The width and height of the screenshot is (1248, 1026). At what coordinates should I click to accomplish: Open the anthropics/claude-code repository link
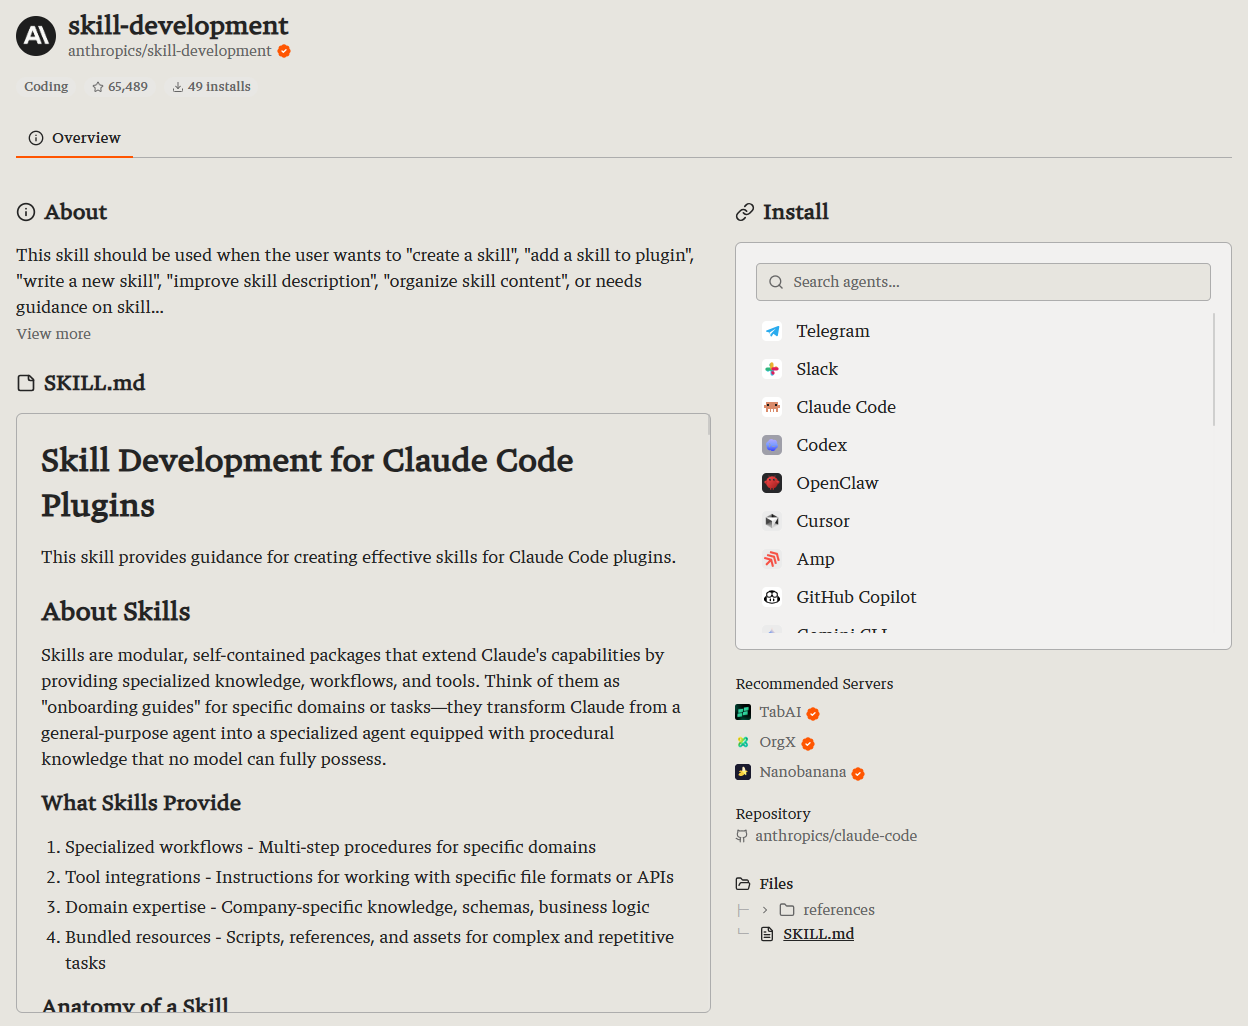tap(836, 836)
